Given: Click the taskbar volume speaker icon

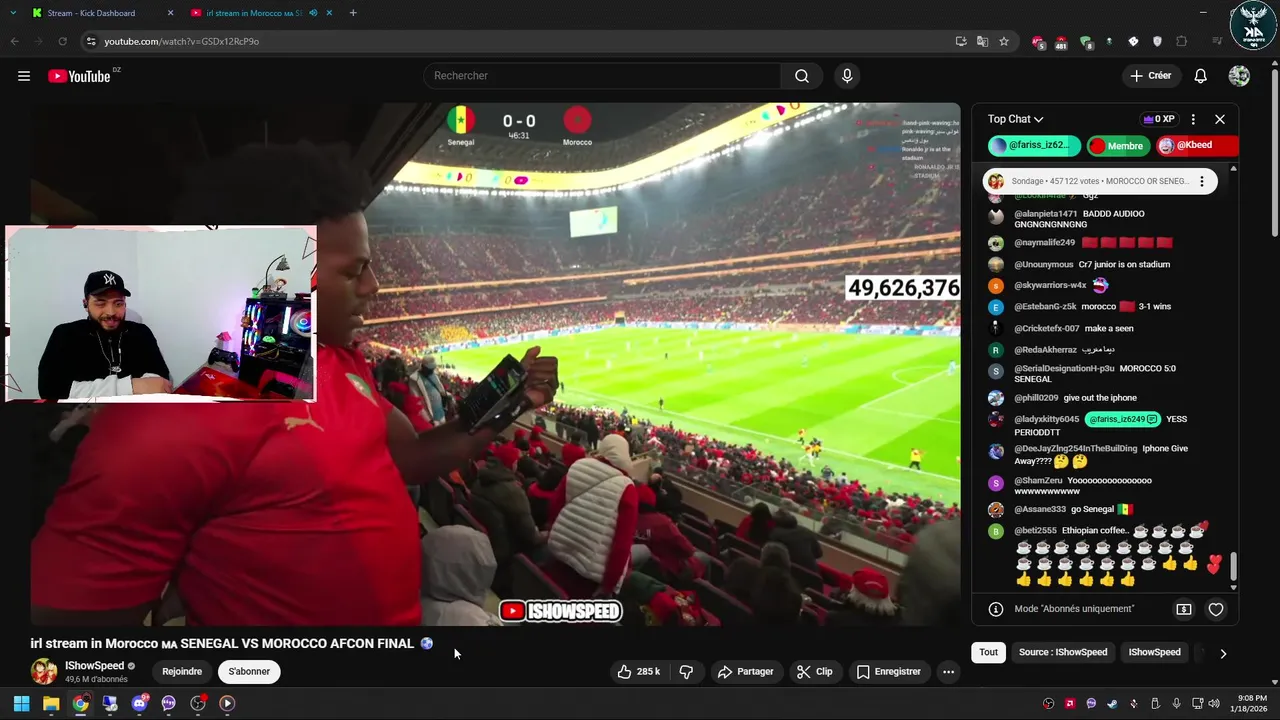Looking at the screenshot, I should (1213, 703).
